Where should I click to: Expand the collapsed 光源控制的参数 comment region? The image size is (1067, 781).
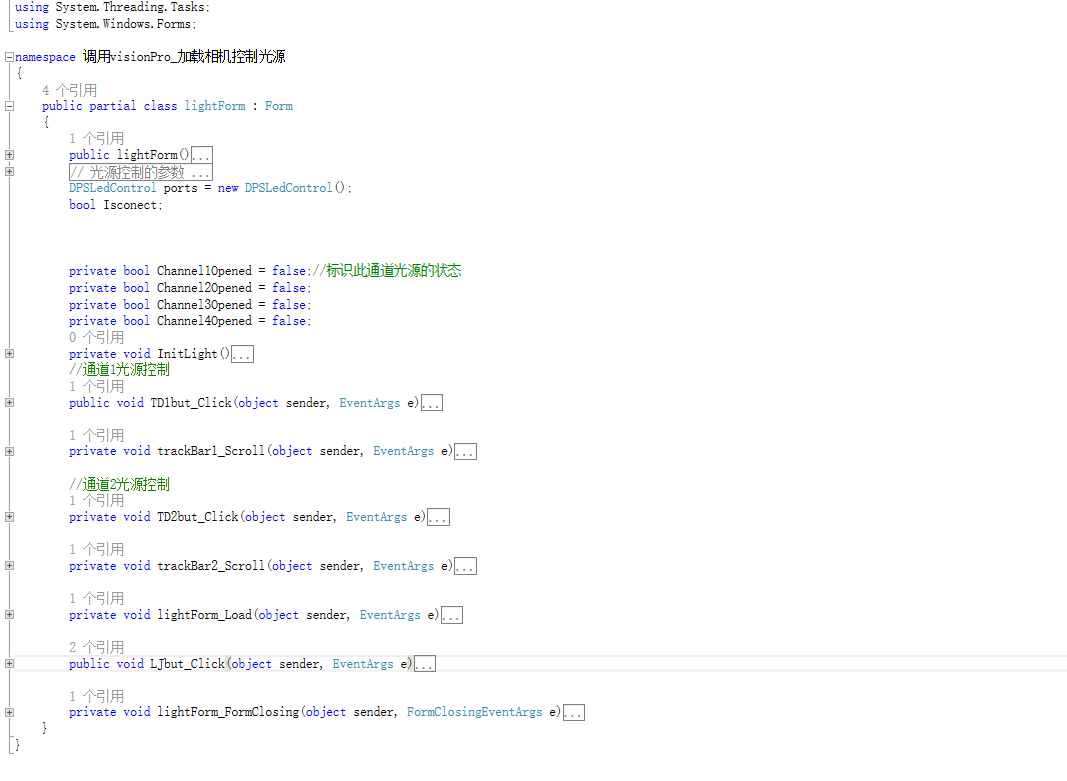[10, 171]
